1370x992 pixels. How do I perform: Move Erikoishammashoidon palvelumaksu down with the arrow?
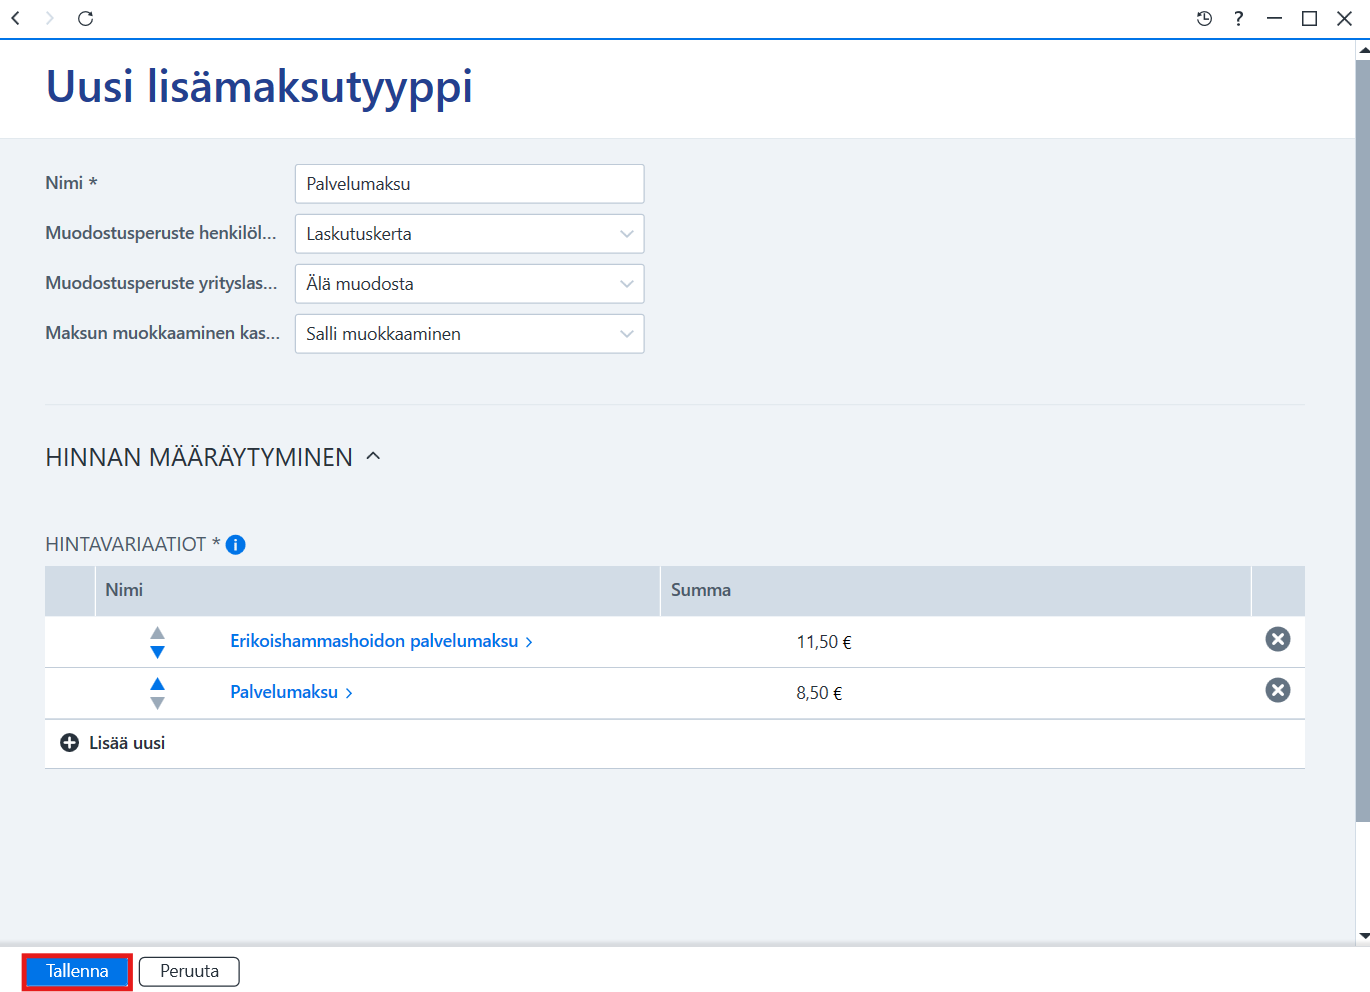tap(157, 652)
